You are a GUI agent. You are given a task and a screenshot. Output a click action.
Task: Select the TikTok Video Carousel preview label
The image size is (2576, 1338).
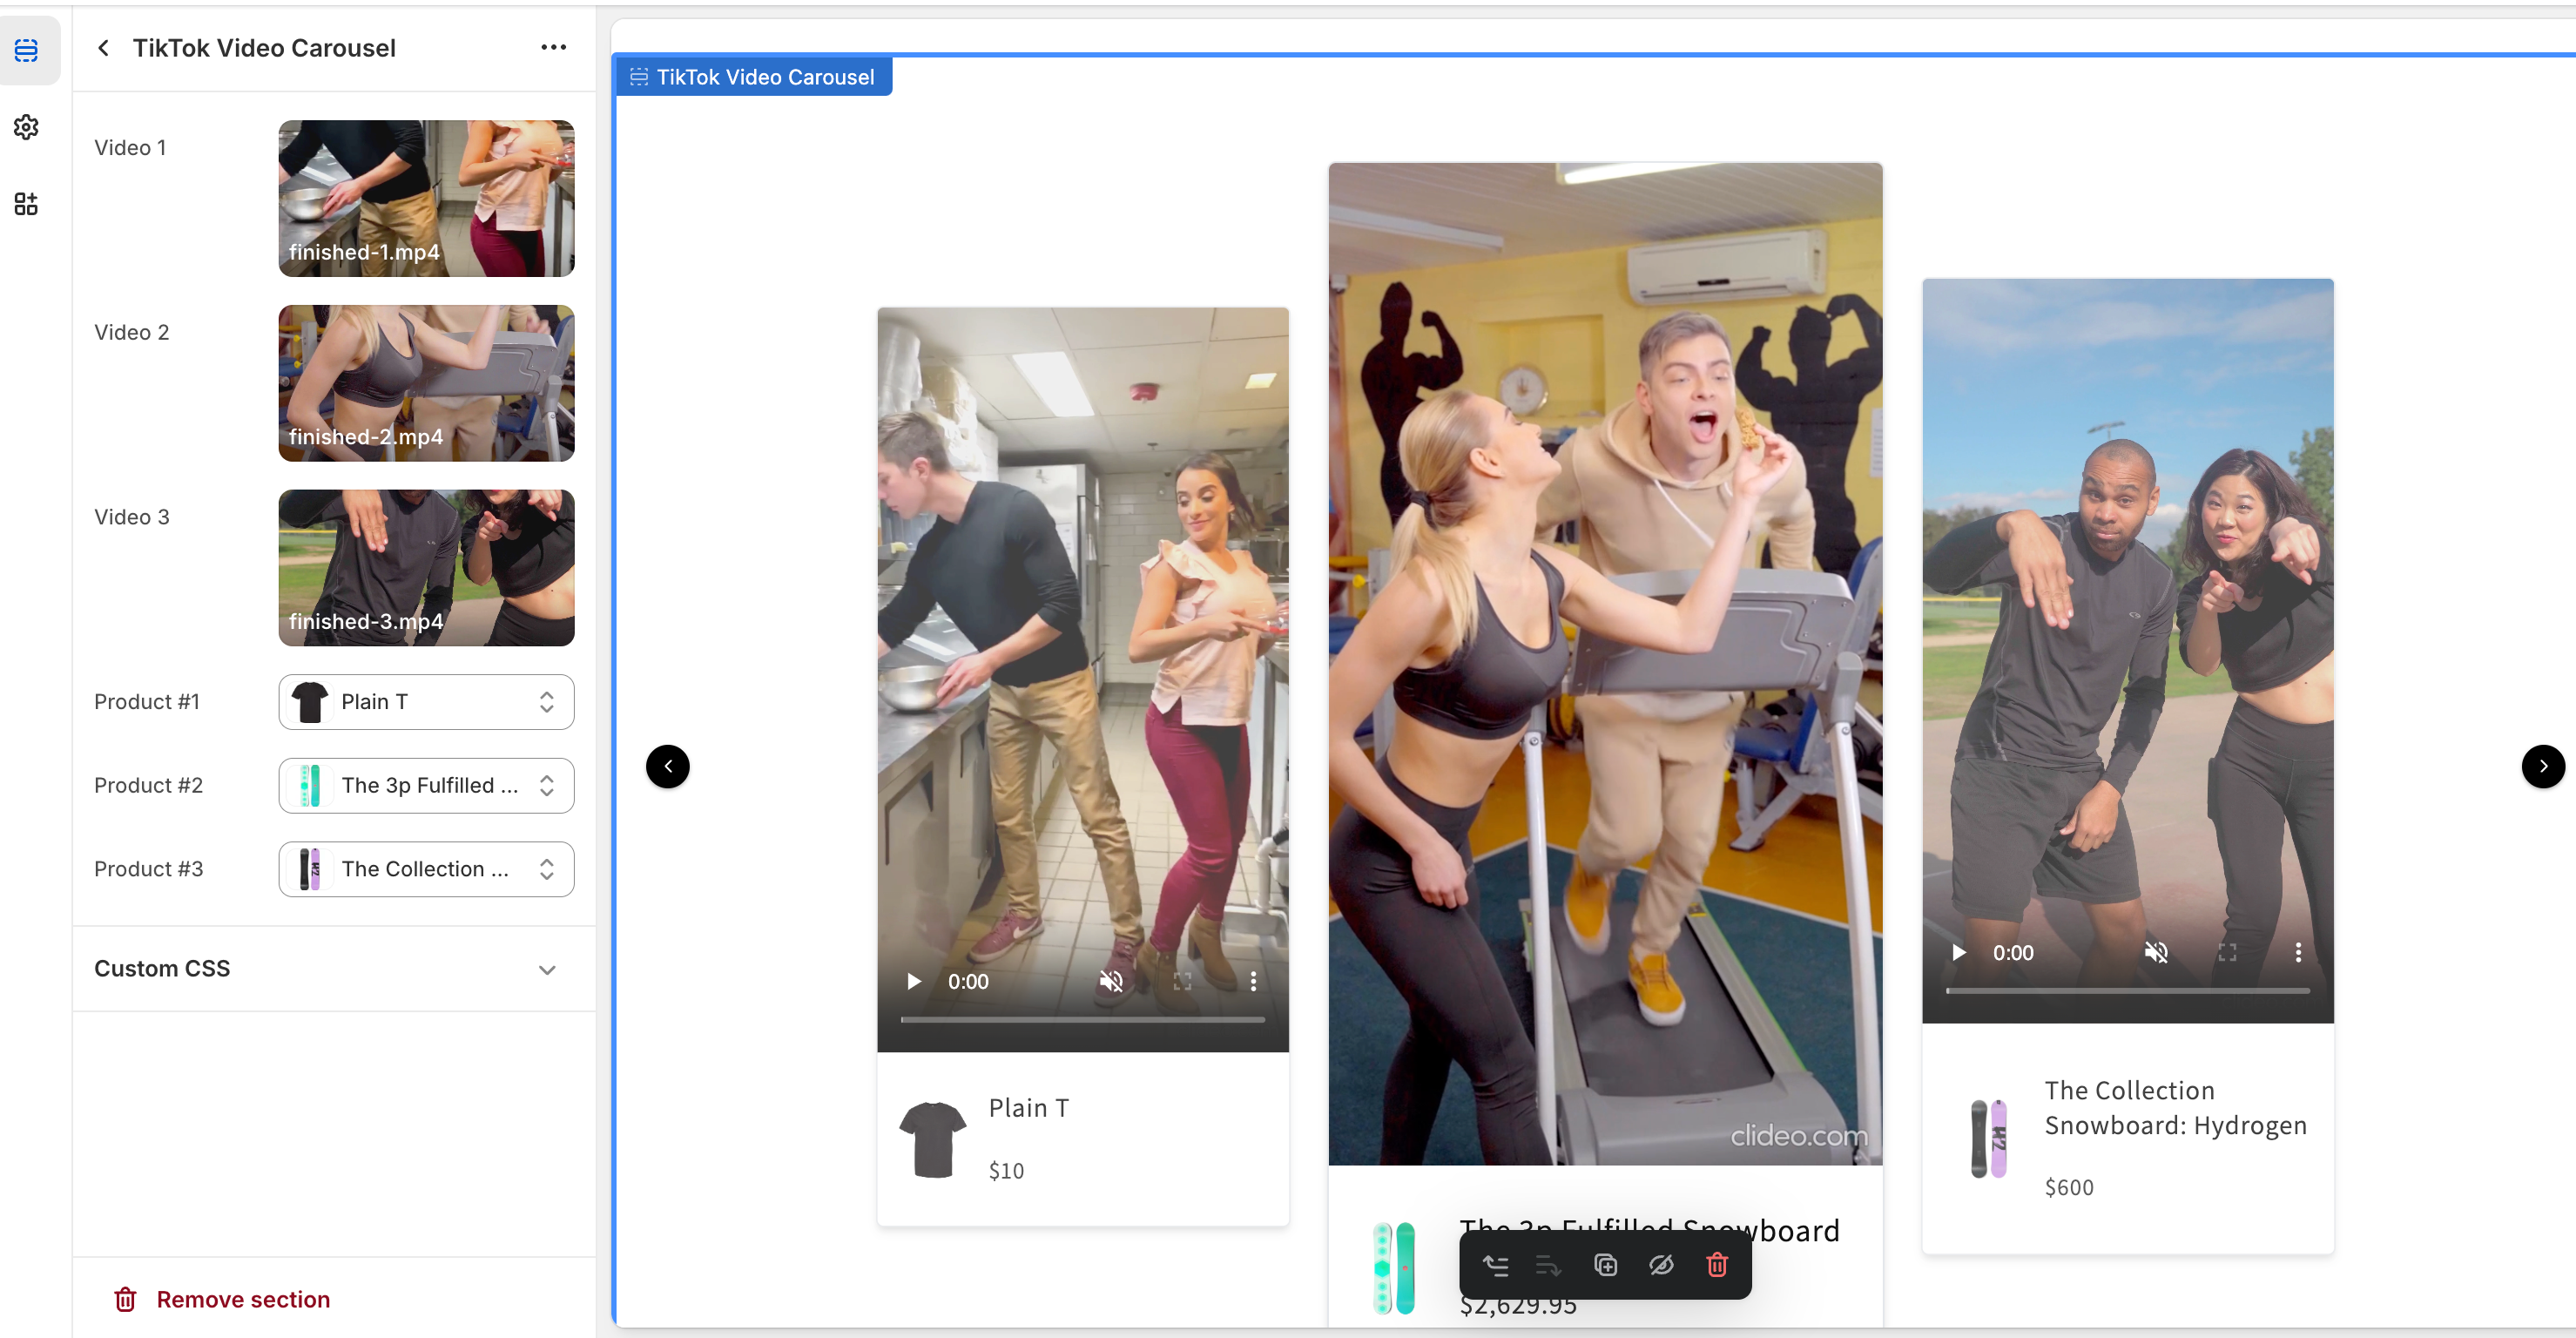(754, 77)
